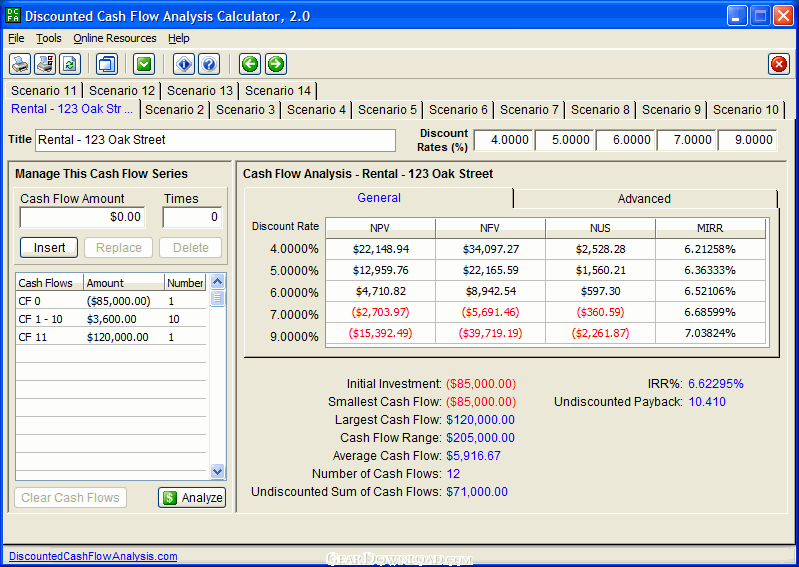Image resolution: width=799 pixels, height=567 pixels.
Task: Click the NFV value $8,942.54
Action: (x=491, y=291)
